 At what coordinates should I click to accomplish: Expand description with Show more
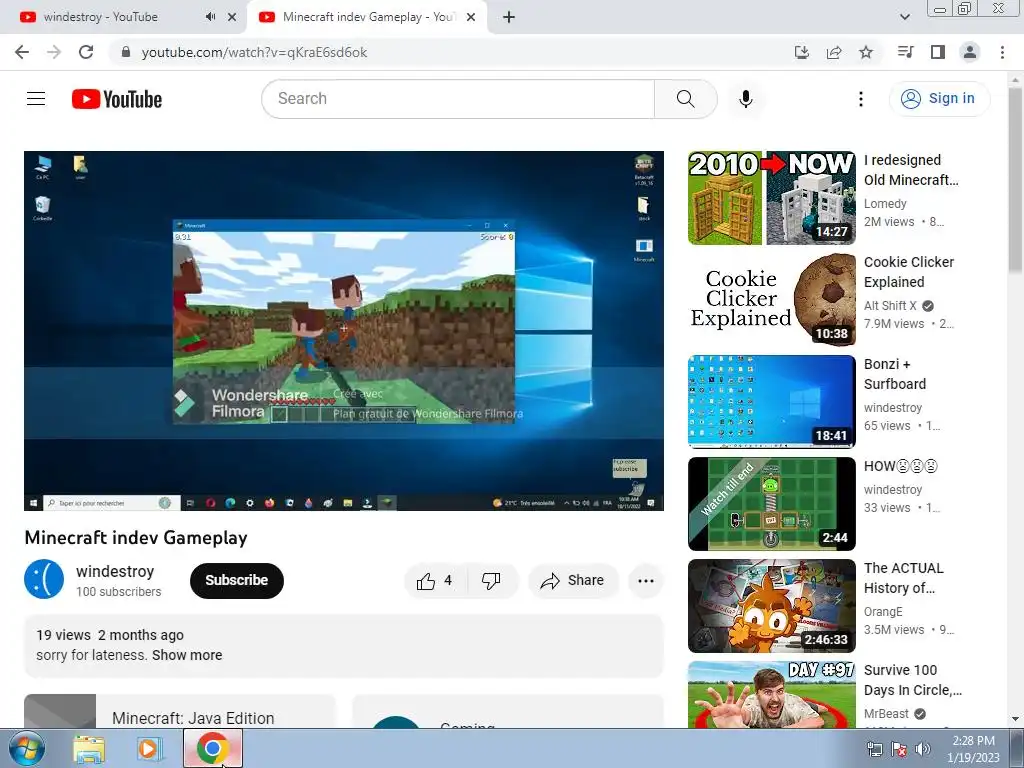[x=187, y=655]
